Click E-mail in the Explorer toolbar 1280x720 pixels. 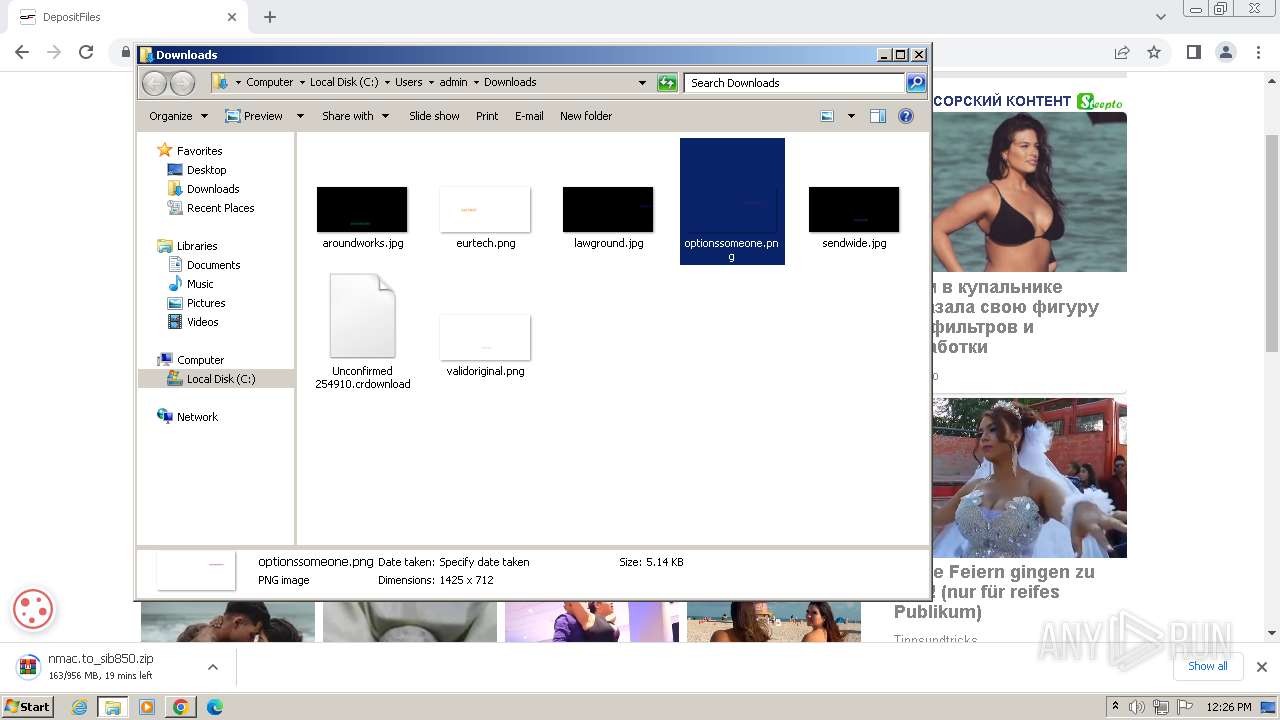coord(529,116)
